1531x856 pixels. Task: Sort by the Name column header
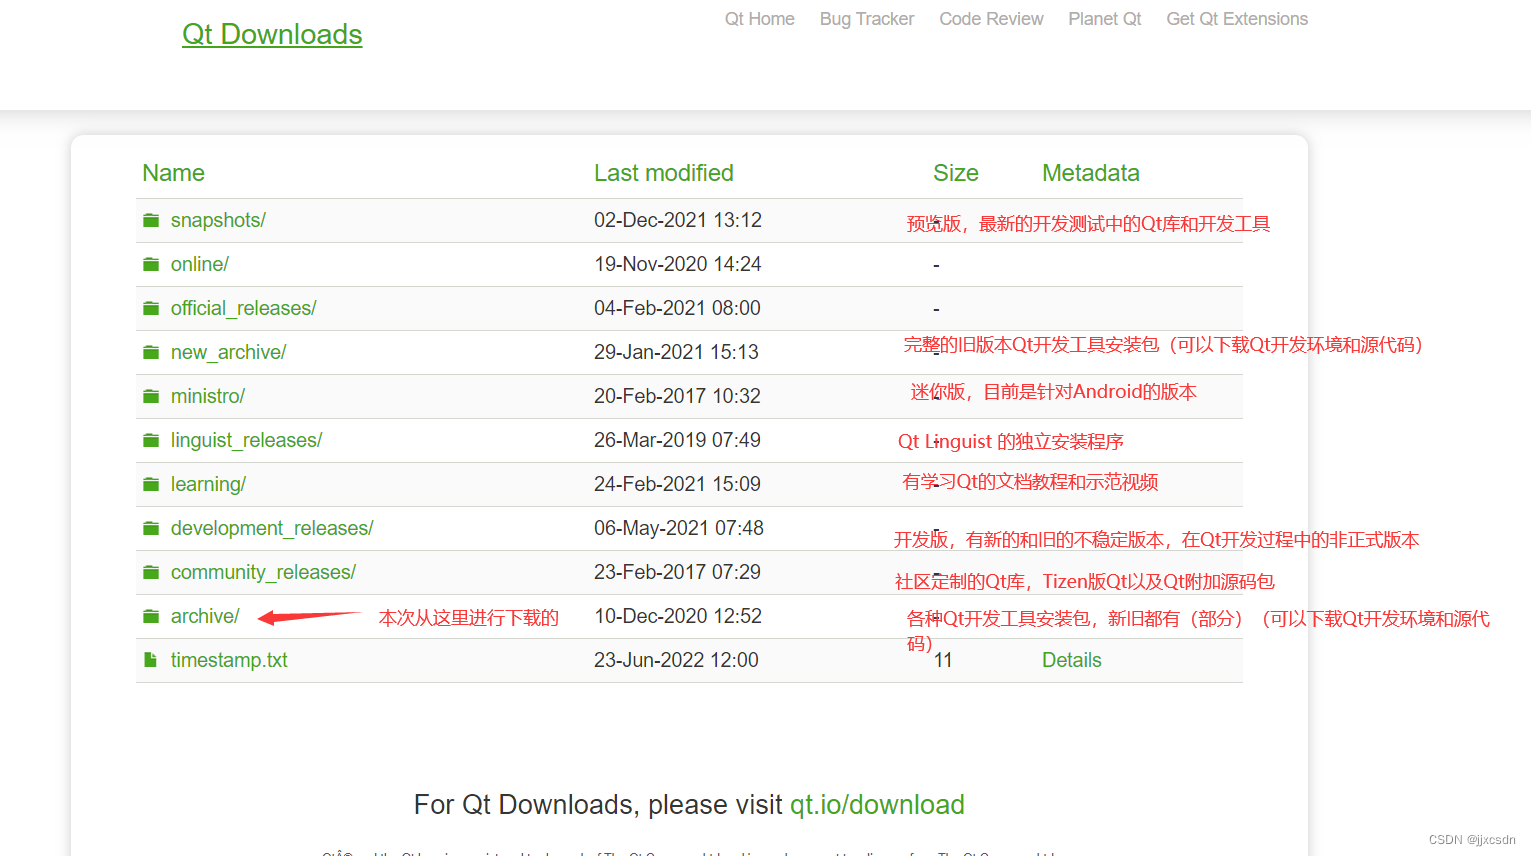174,173
